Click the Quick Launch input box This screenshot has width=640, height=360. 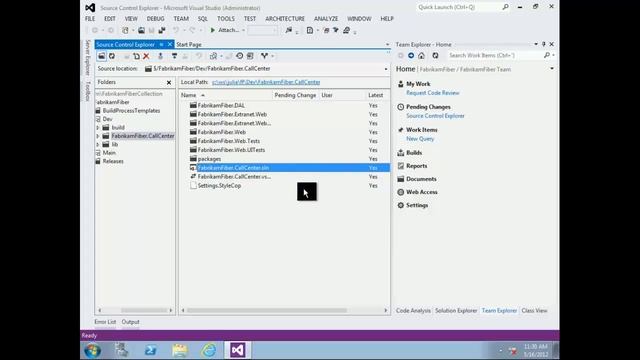tap(458, 7)
